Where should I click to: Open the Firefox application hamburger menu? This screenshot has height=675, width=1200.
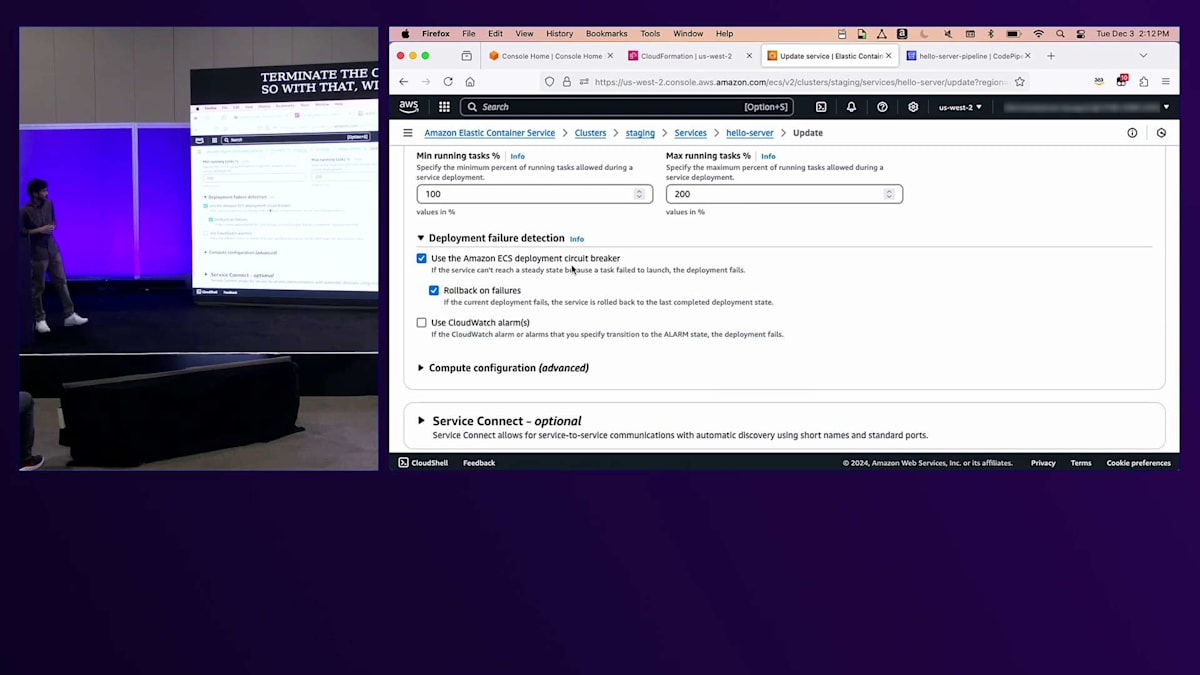[1166, 82]
